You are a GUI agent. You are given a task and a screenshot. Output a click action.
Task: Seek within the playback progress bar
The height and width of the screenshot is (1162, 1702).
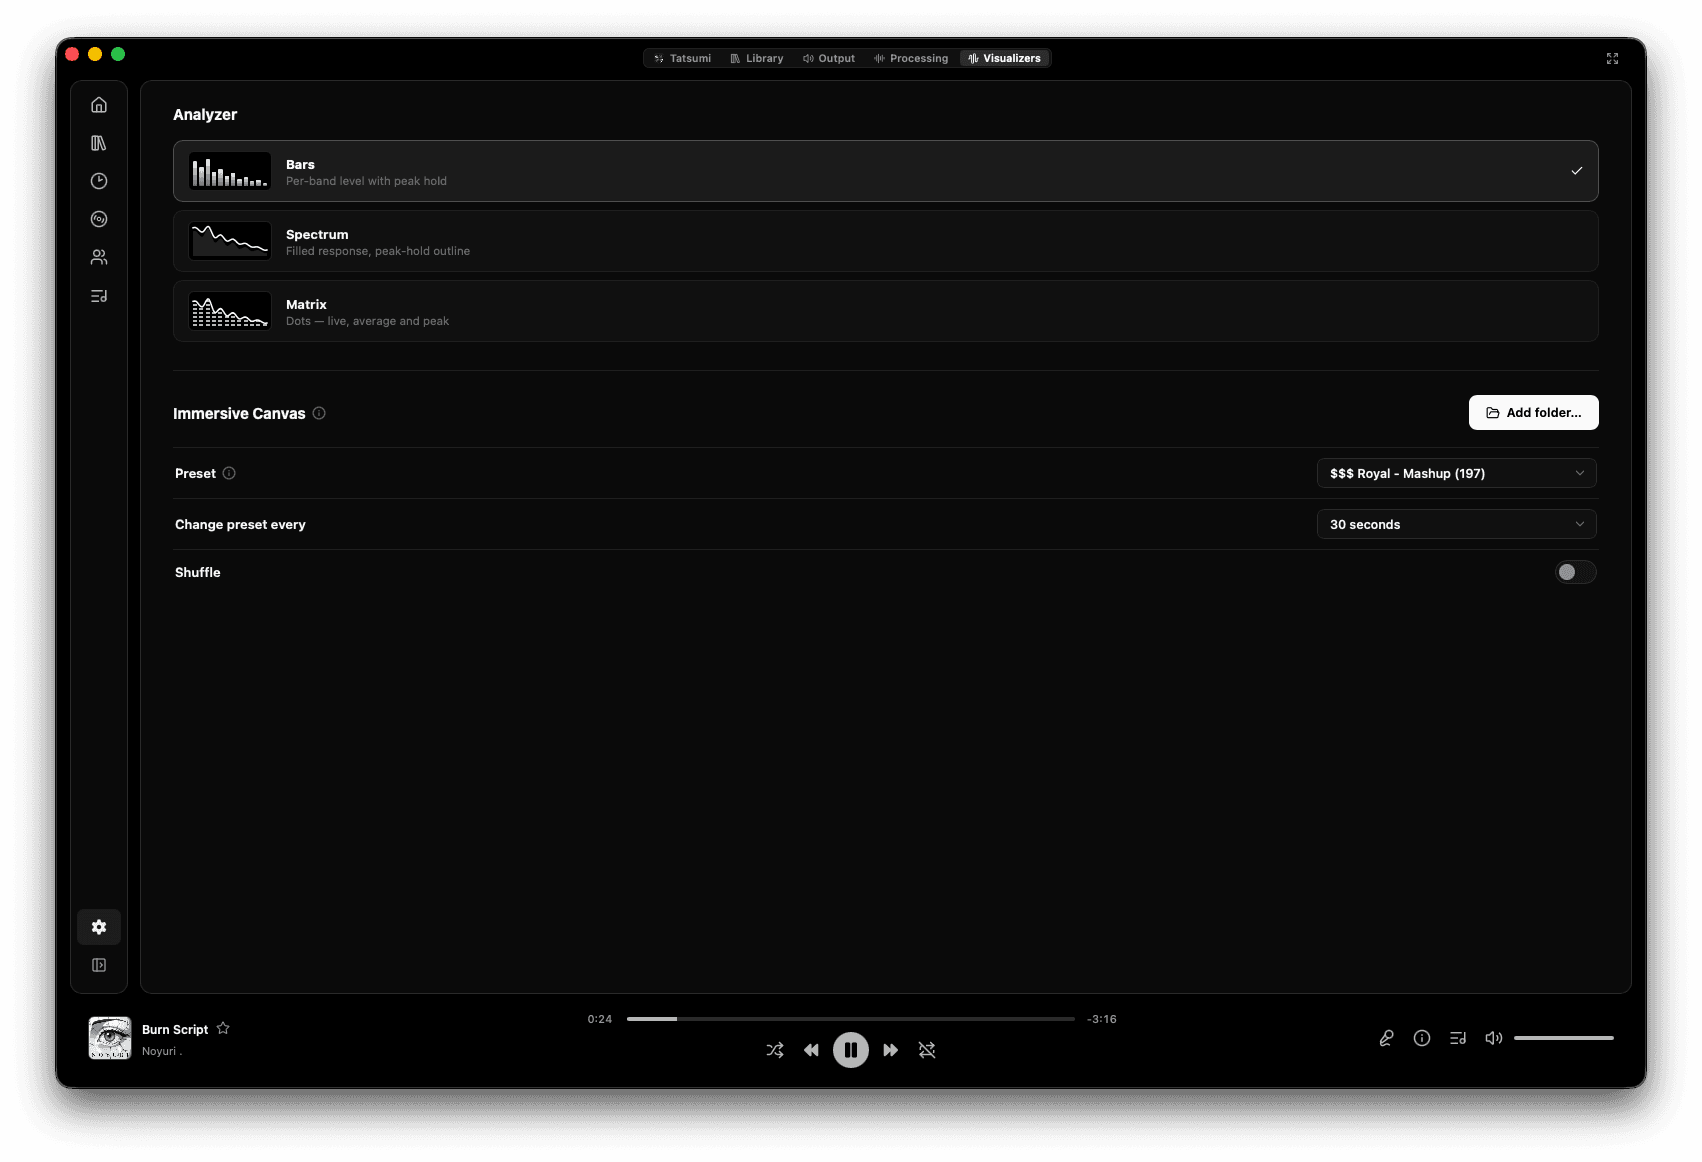click(851, 1019)
